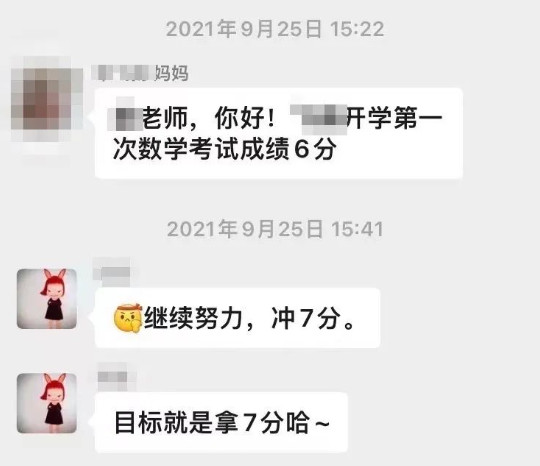Click 老师 in the first message

point(165,118)
